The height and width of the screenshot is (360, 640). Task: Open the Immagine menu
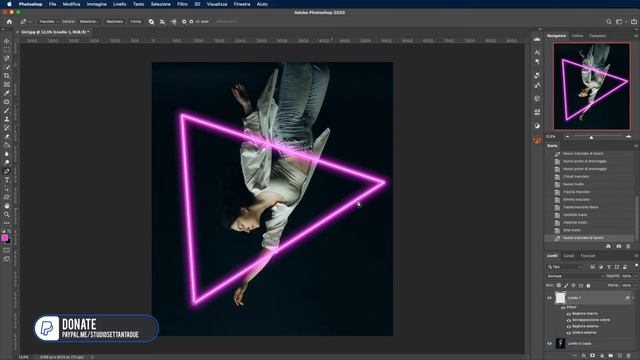96,4
